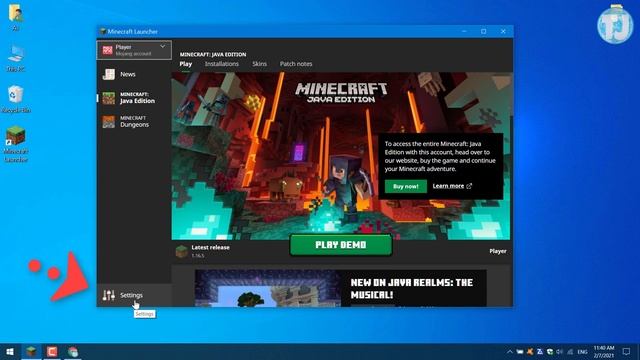Switch to the Play tab

(186, 64)
